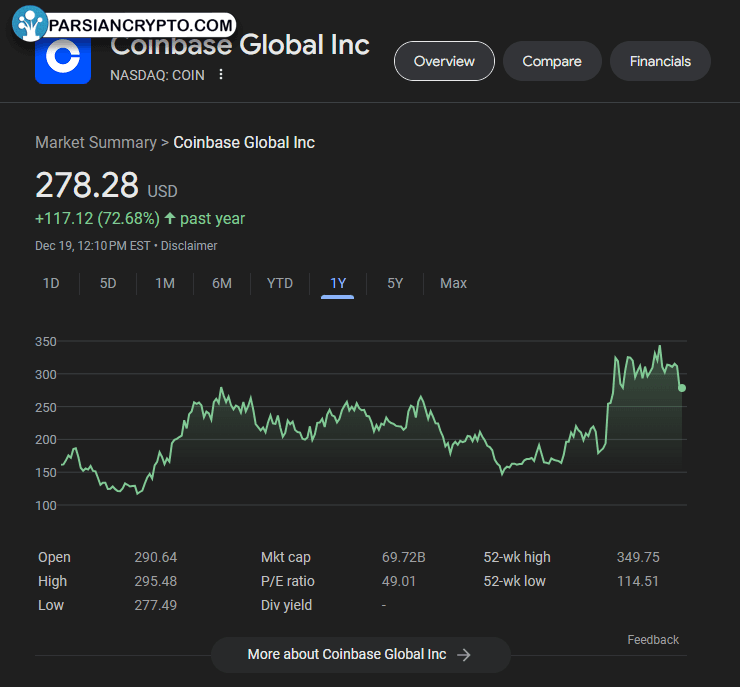Click the 52-wk high label

[517, 557]
